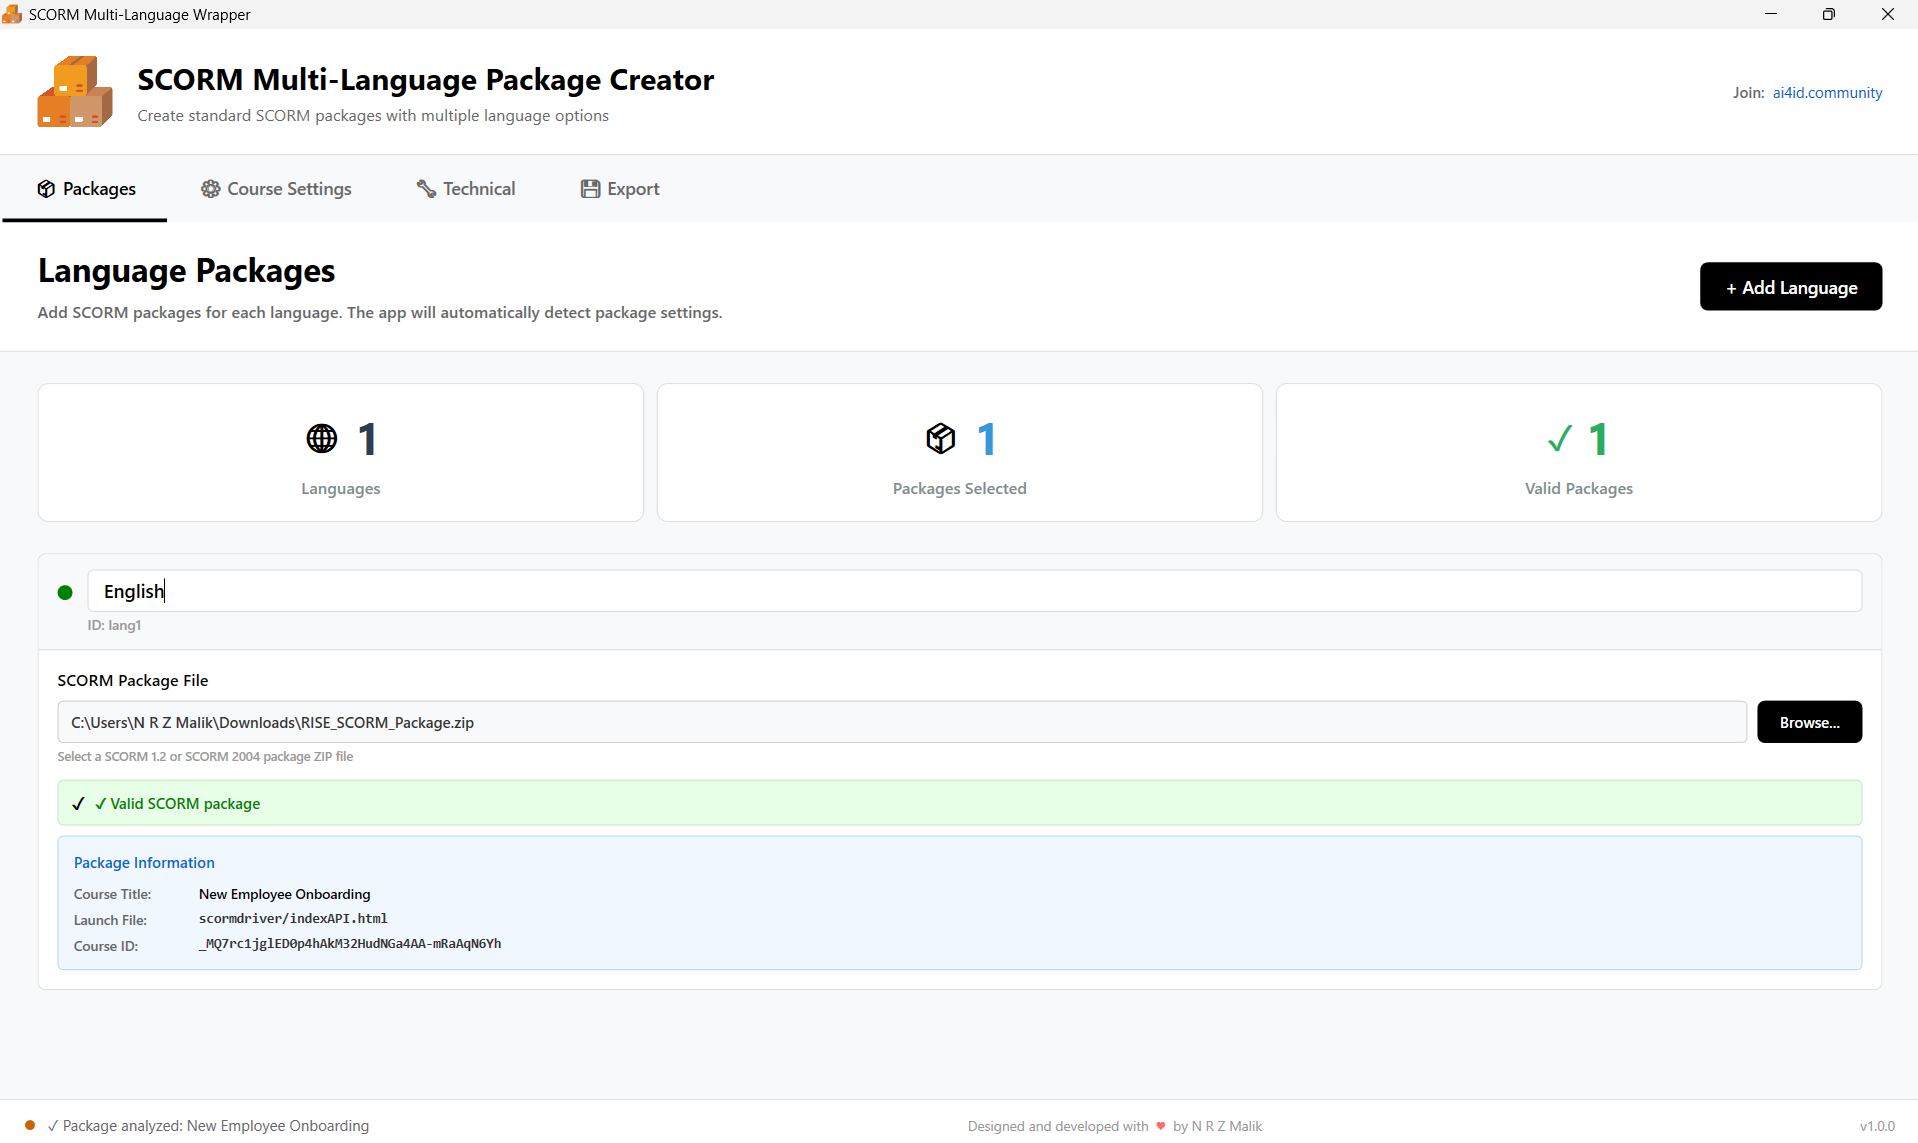Click the status indicator dot in the status bar
The height and width of the screenshot is (1143, 1918).
point(30,1125)
